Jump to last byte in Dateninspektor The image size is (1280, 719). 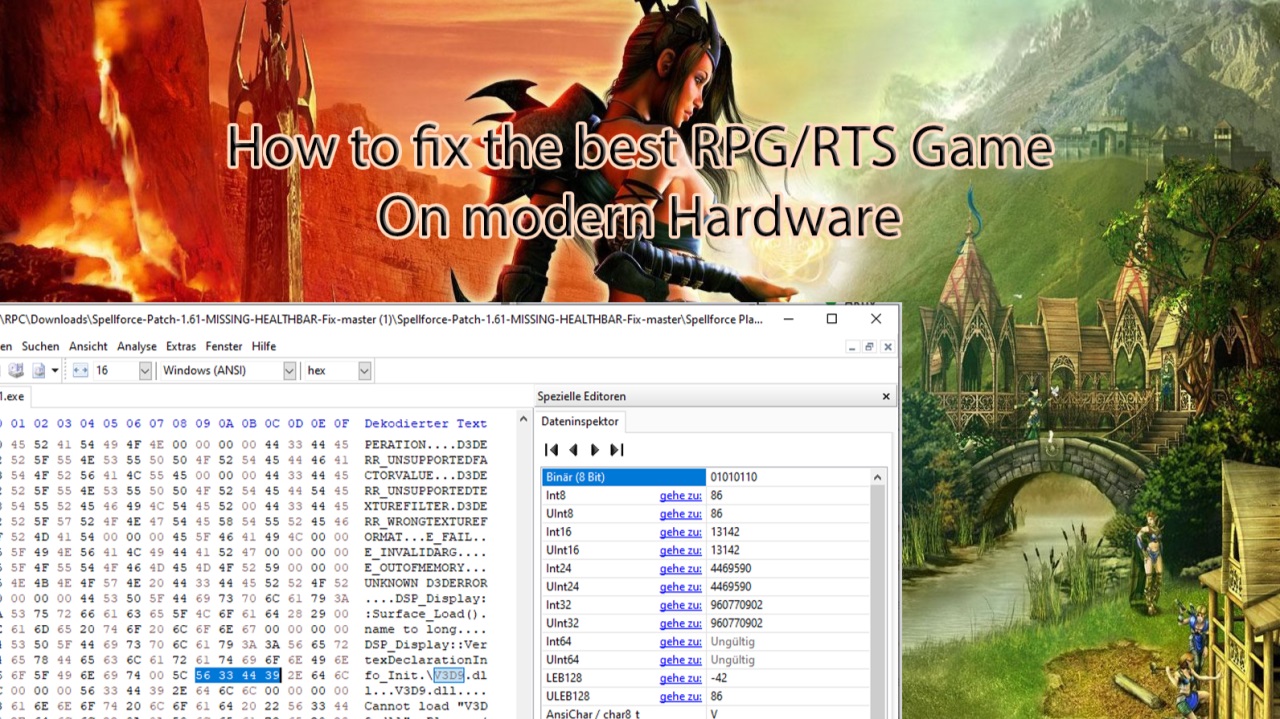click(x=617, y=450)
